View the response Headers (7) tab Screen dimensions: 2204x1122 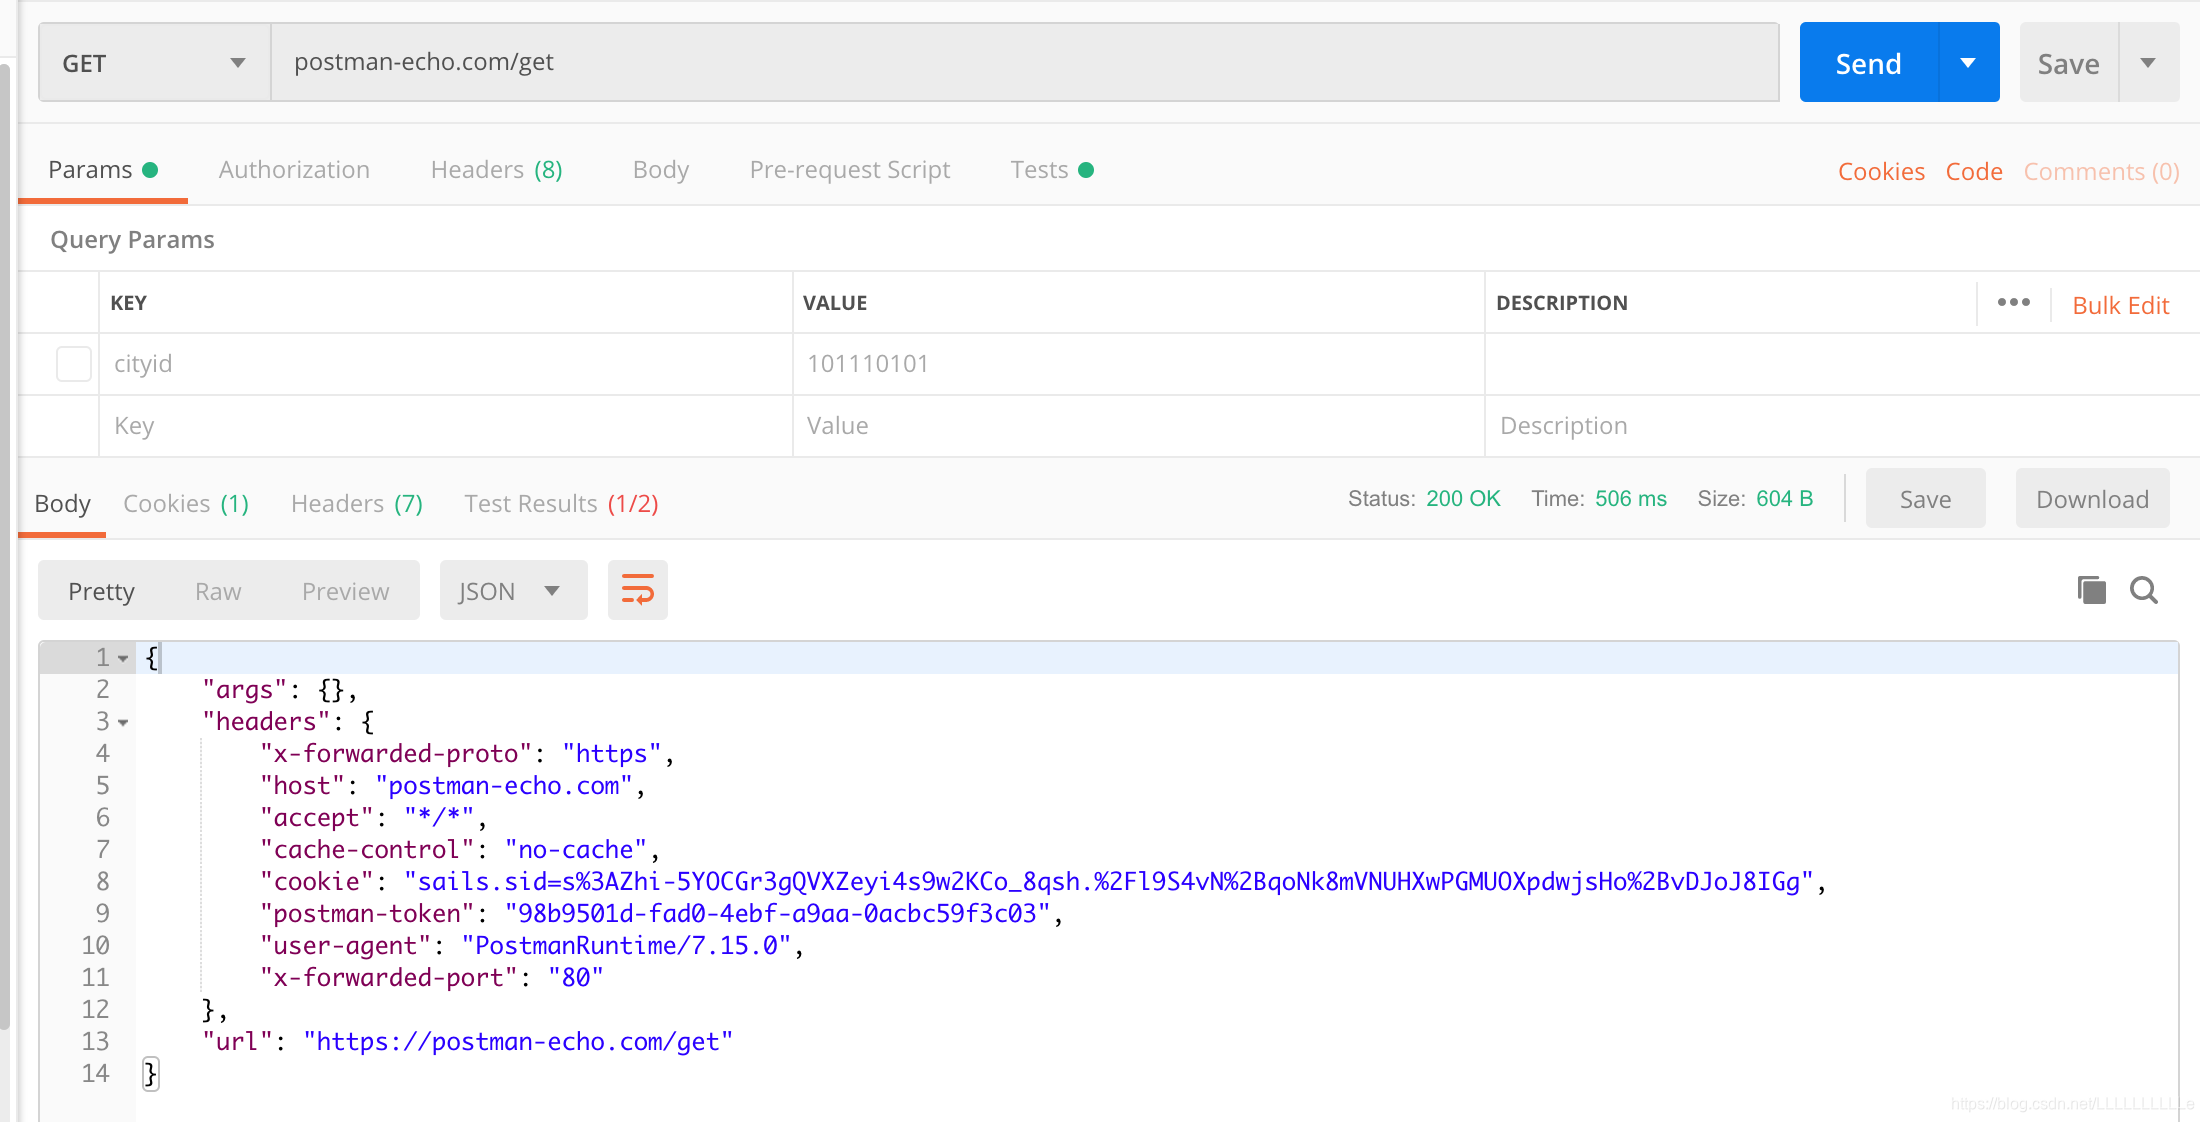(357, 504)
